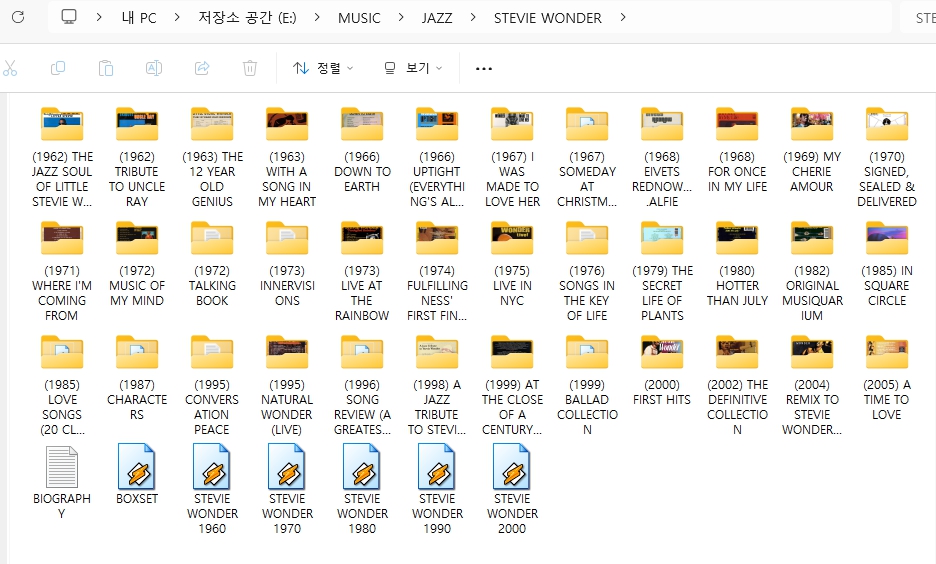Select the STEVIE WONDER 1980 playlist file
The height and width of the screenshot is (564, 936).
click(x=362, y=466)
